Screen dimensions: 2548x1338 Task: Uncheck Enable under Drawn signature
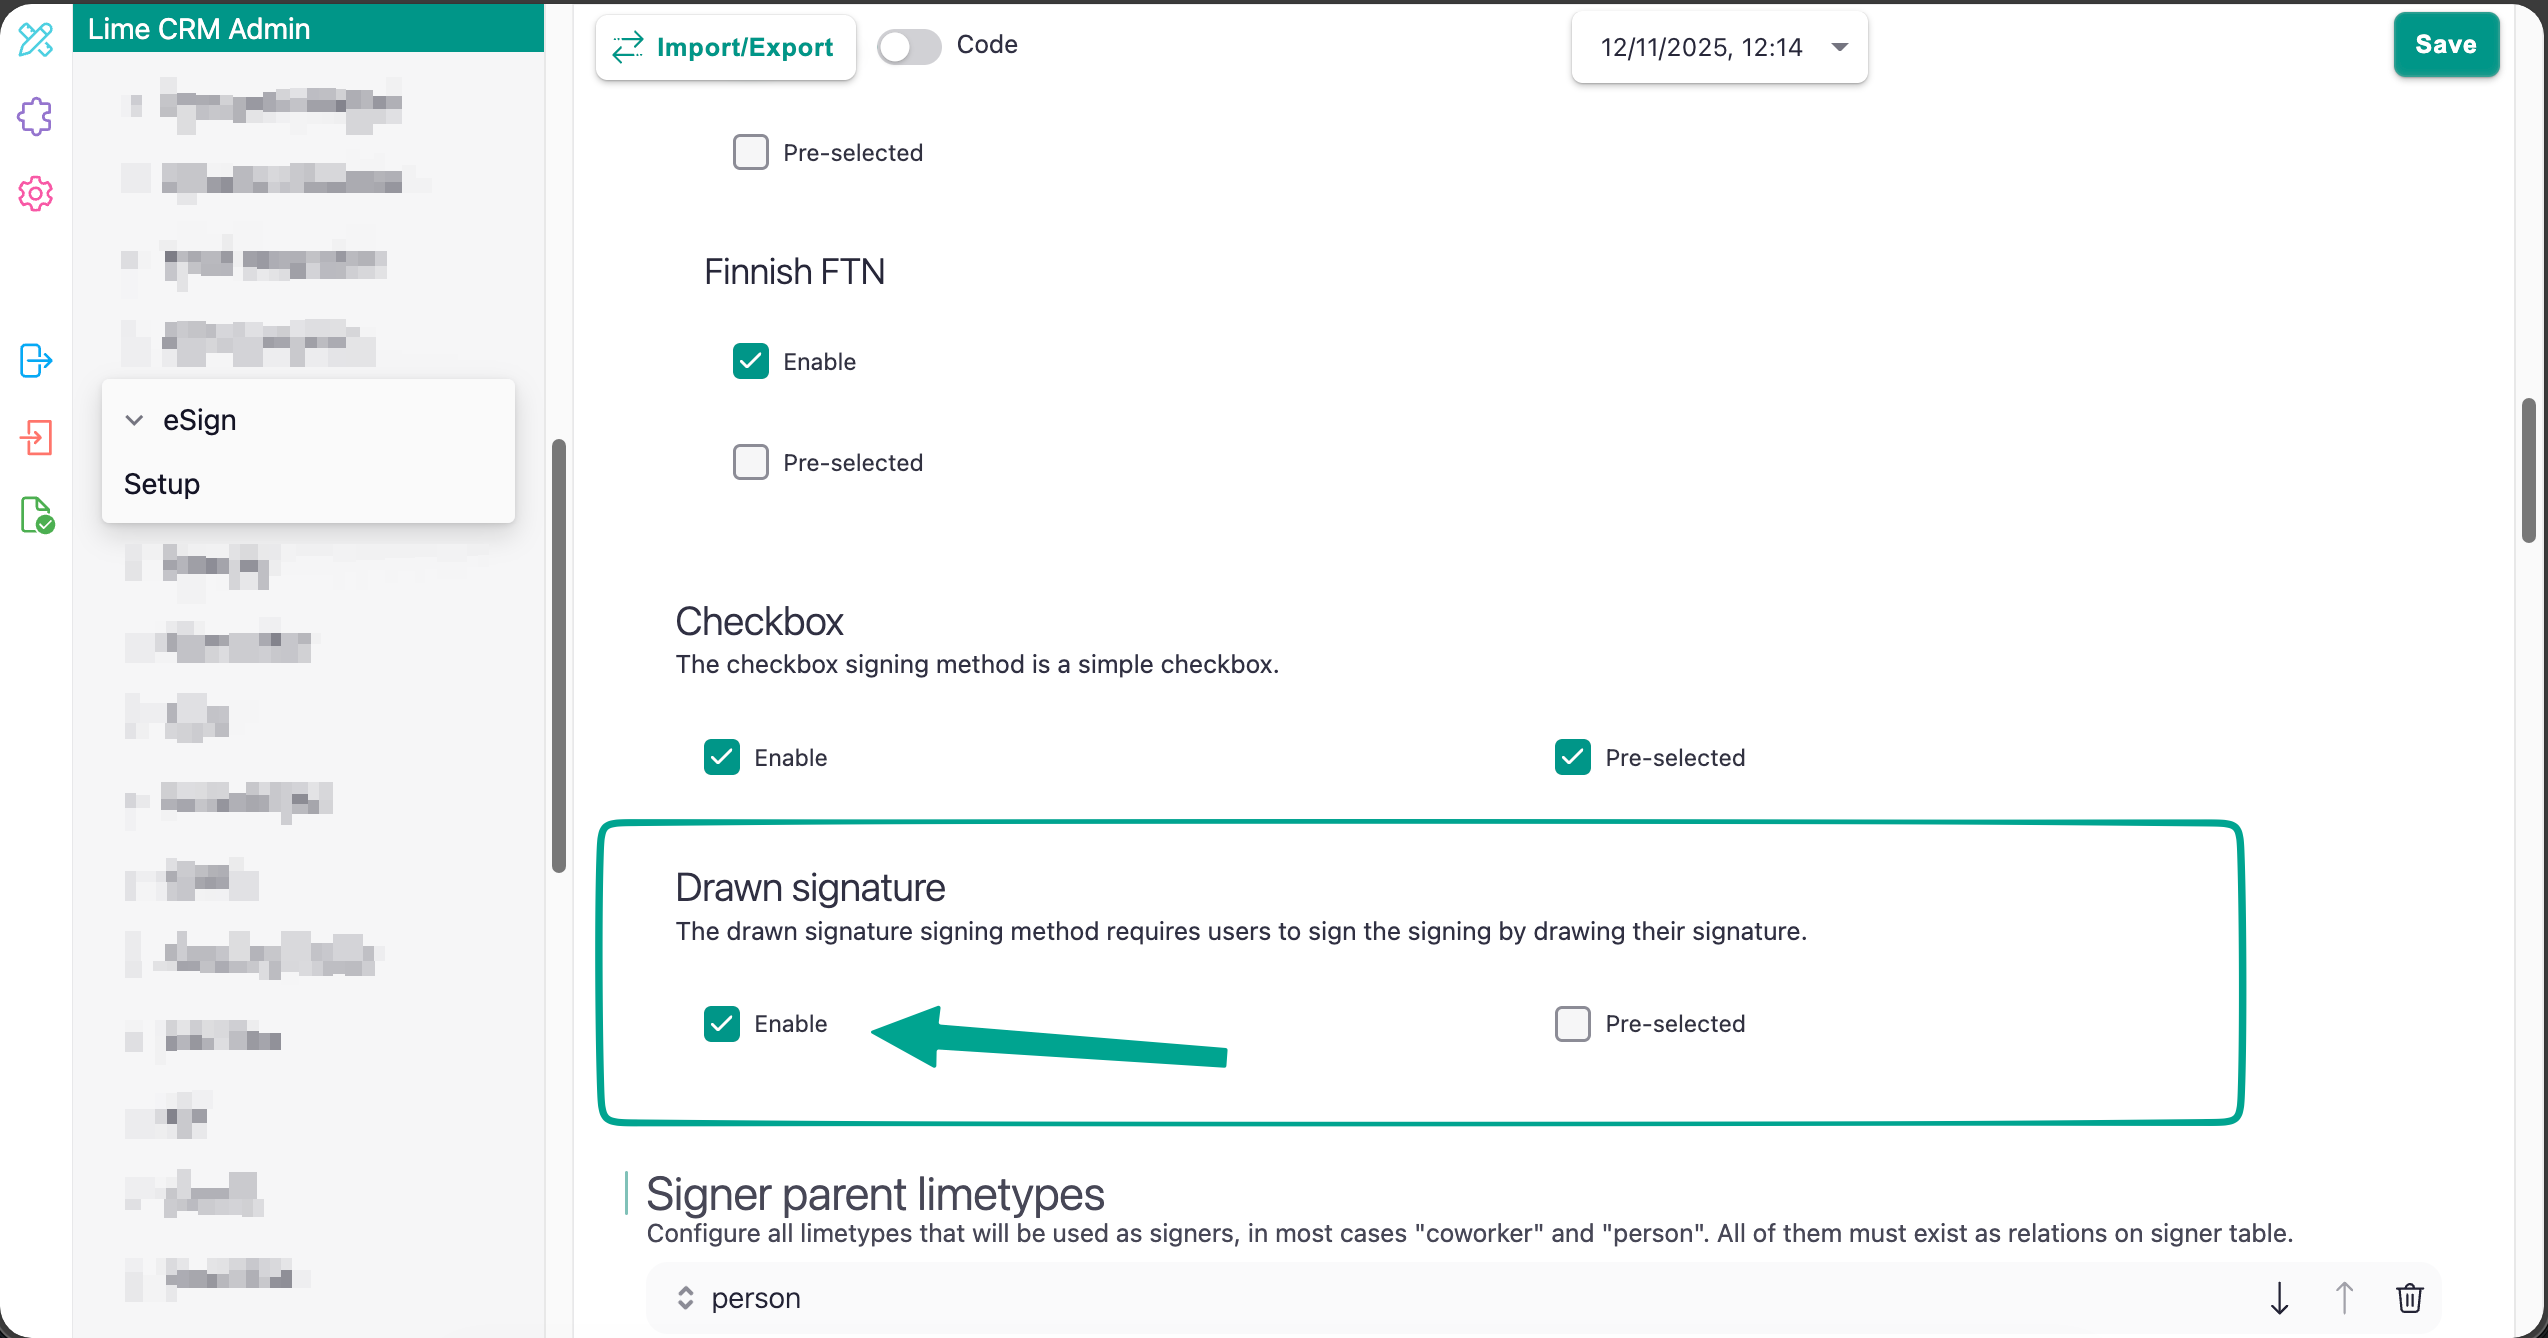pos(722,1024)
